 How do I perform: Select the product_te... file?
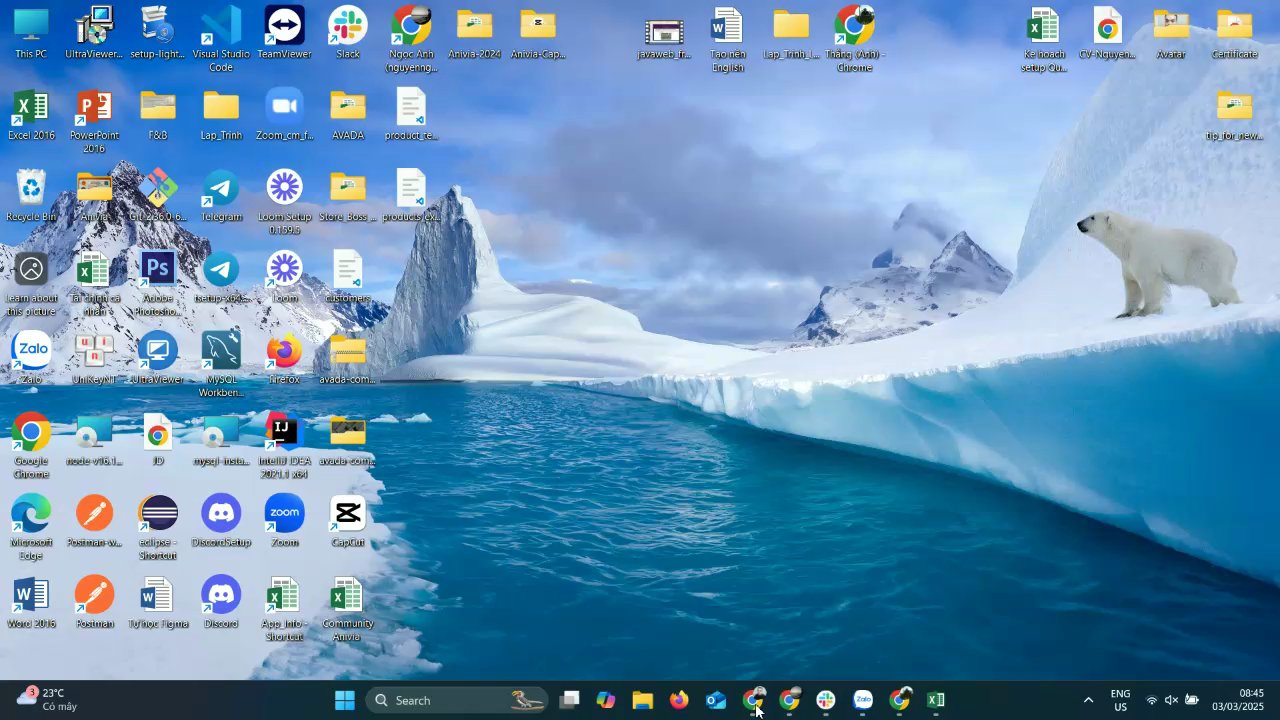pyautogui.click(x=411, y=115)
